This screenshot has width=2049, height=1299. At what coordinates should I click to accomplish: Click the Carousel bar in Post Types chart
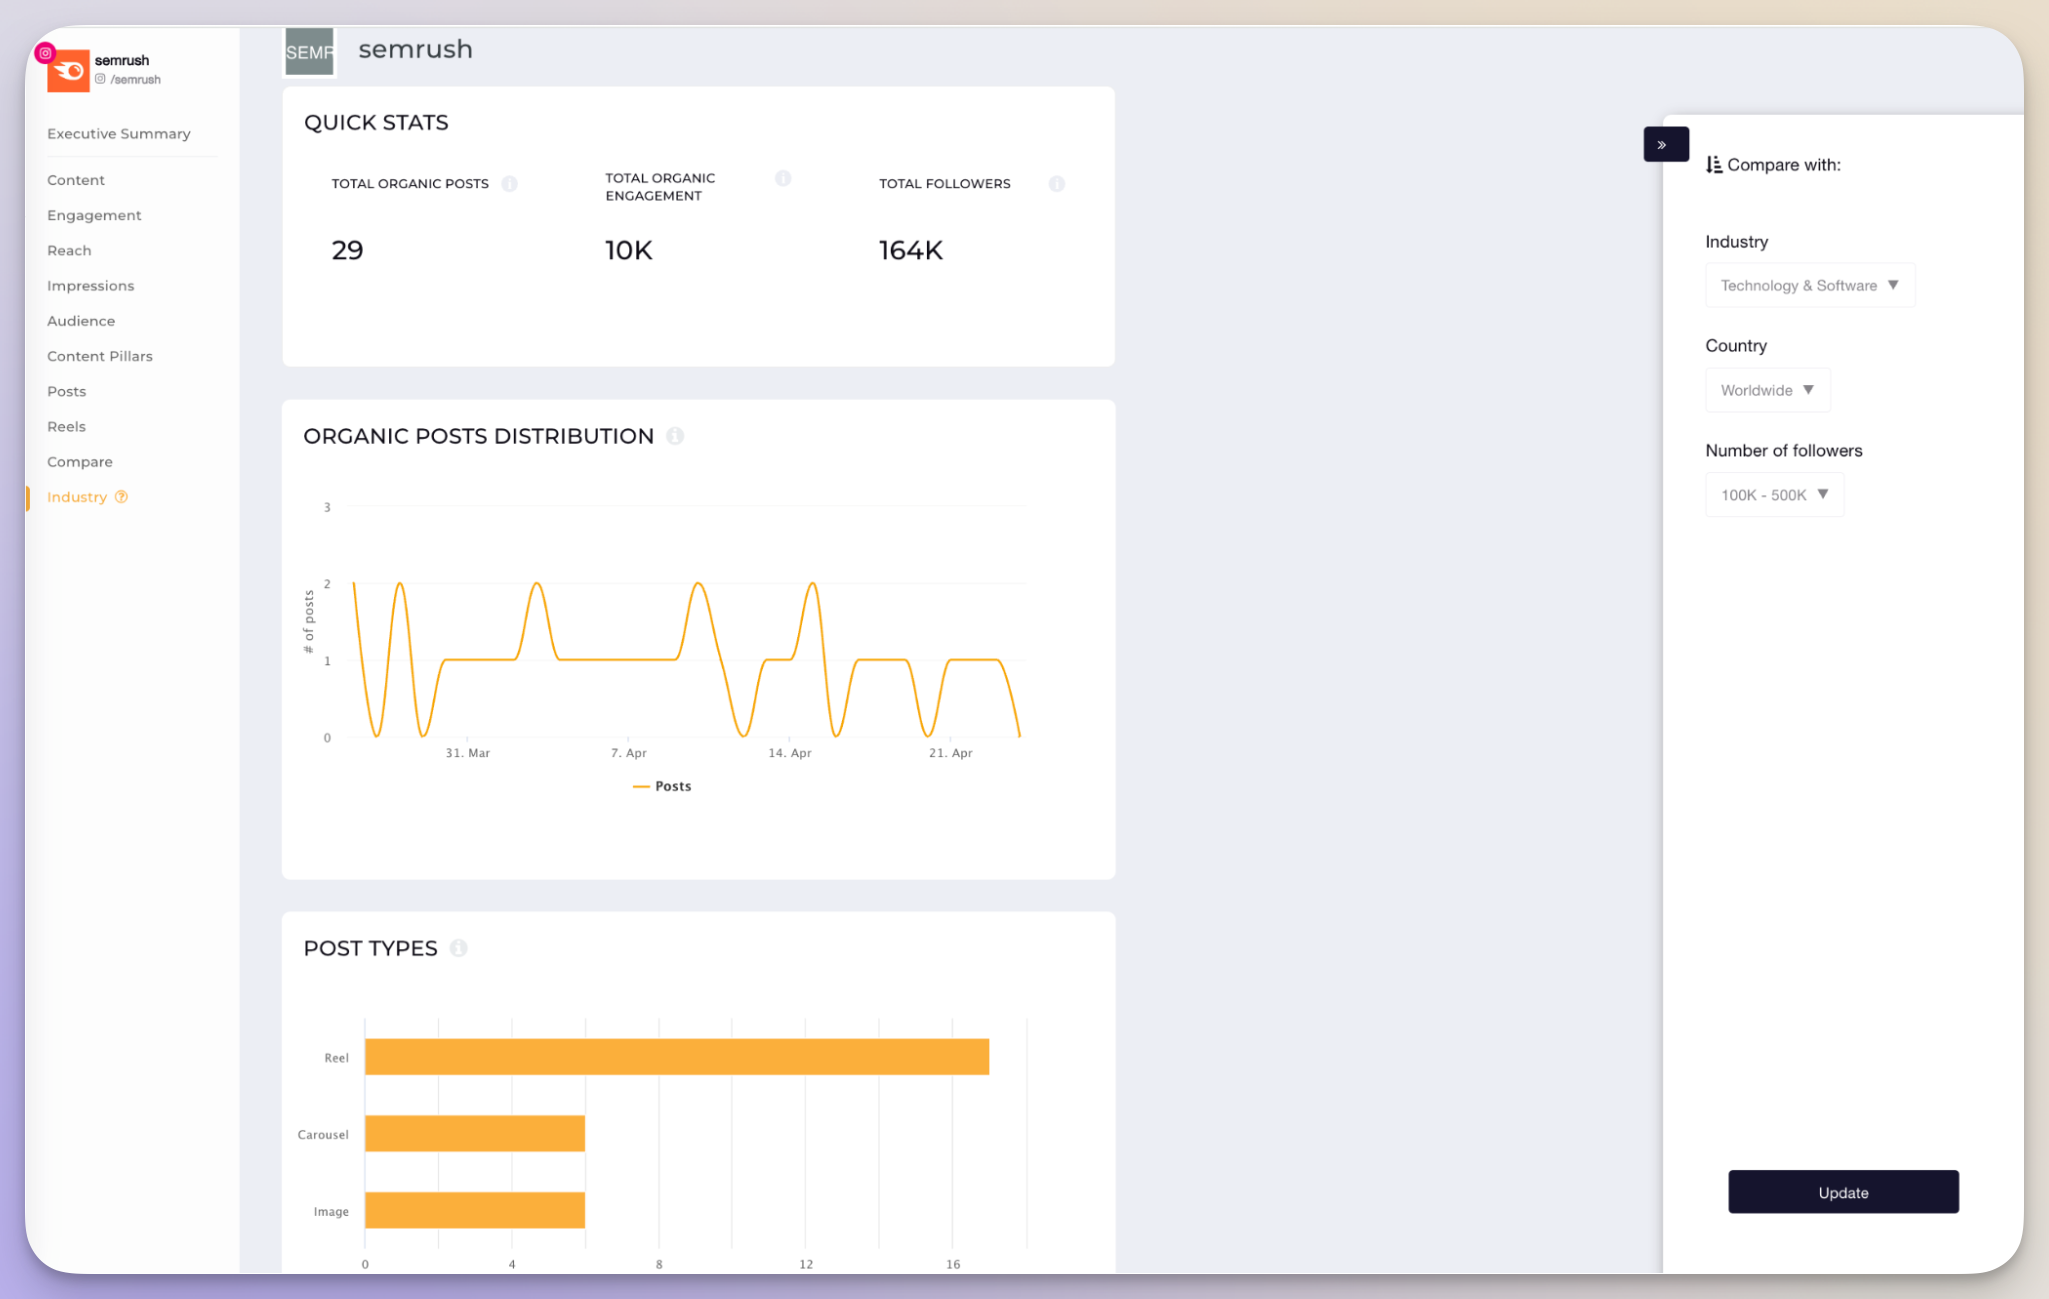coord(475,1134)
